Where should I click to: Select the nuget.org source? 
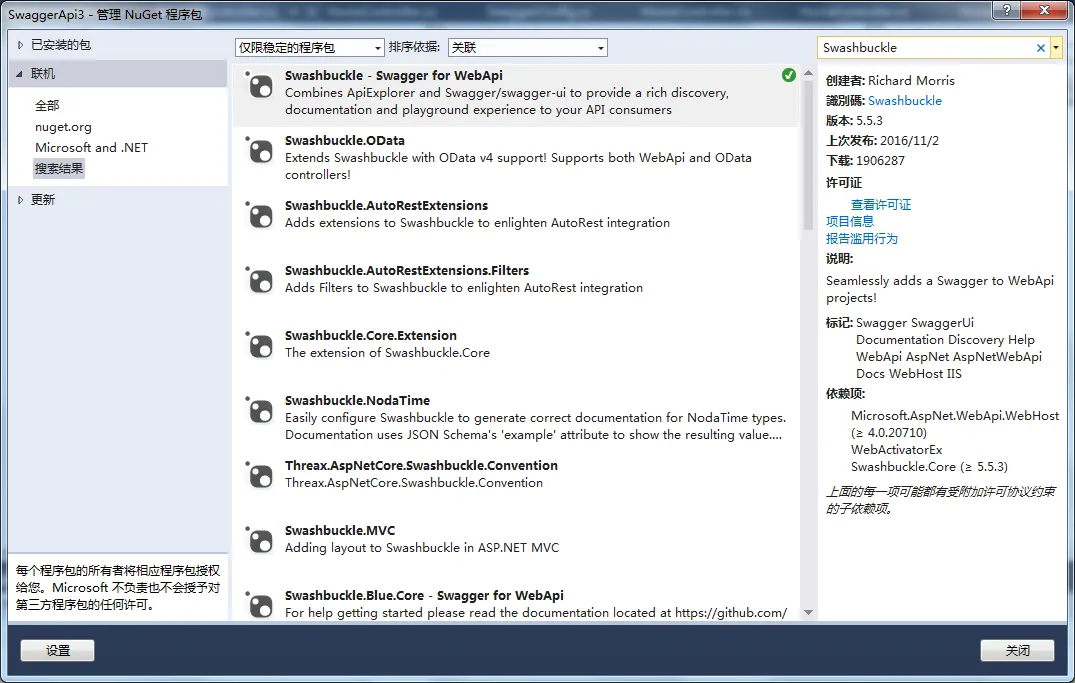tap(63, 127)
